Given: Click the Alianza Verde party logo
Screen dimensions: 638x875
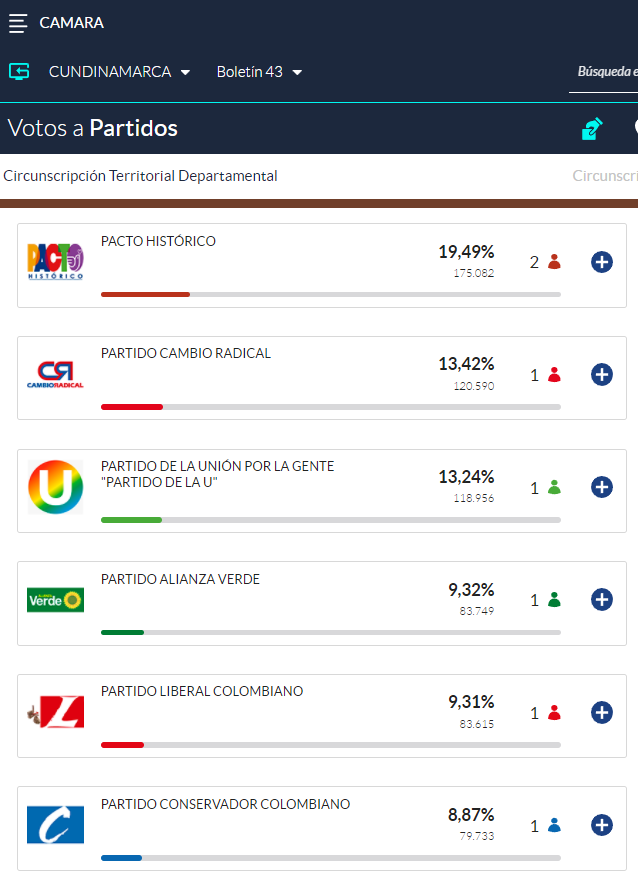Looking at the screenshot, I should pos(55,600).
